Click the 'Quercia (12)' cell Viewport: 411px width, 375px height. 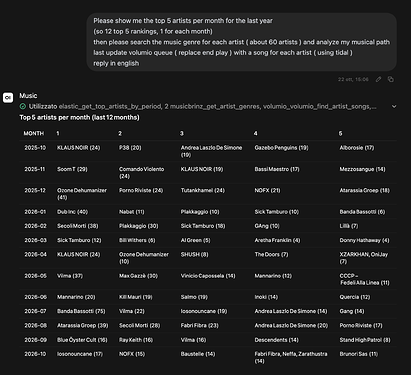[x=355, y=297]
